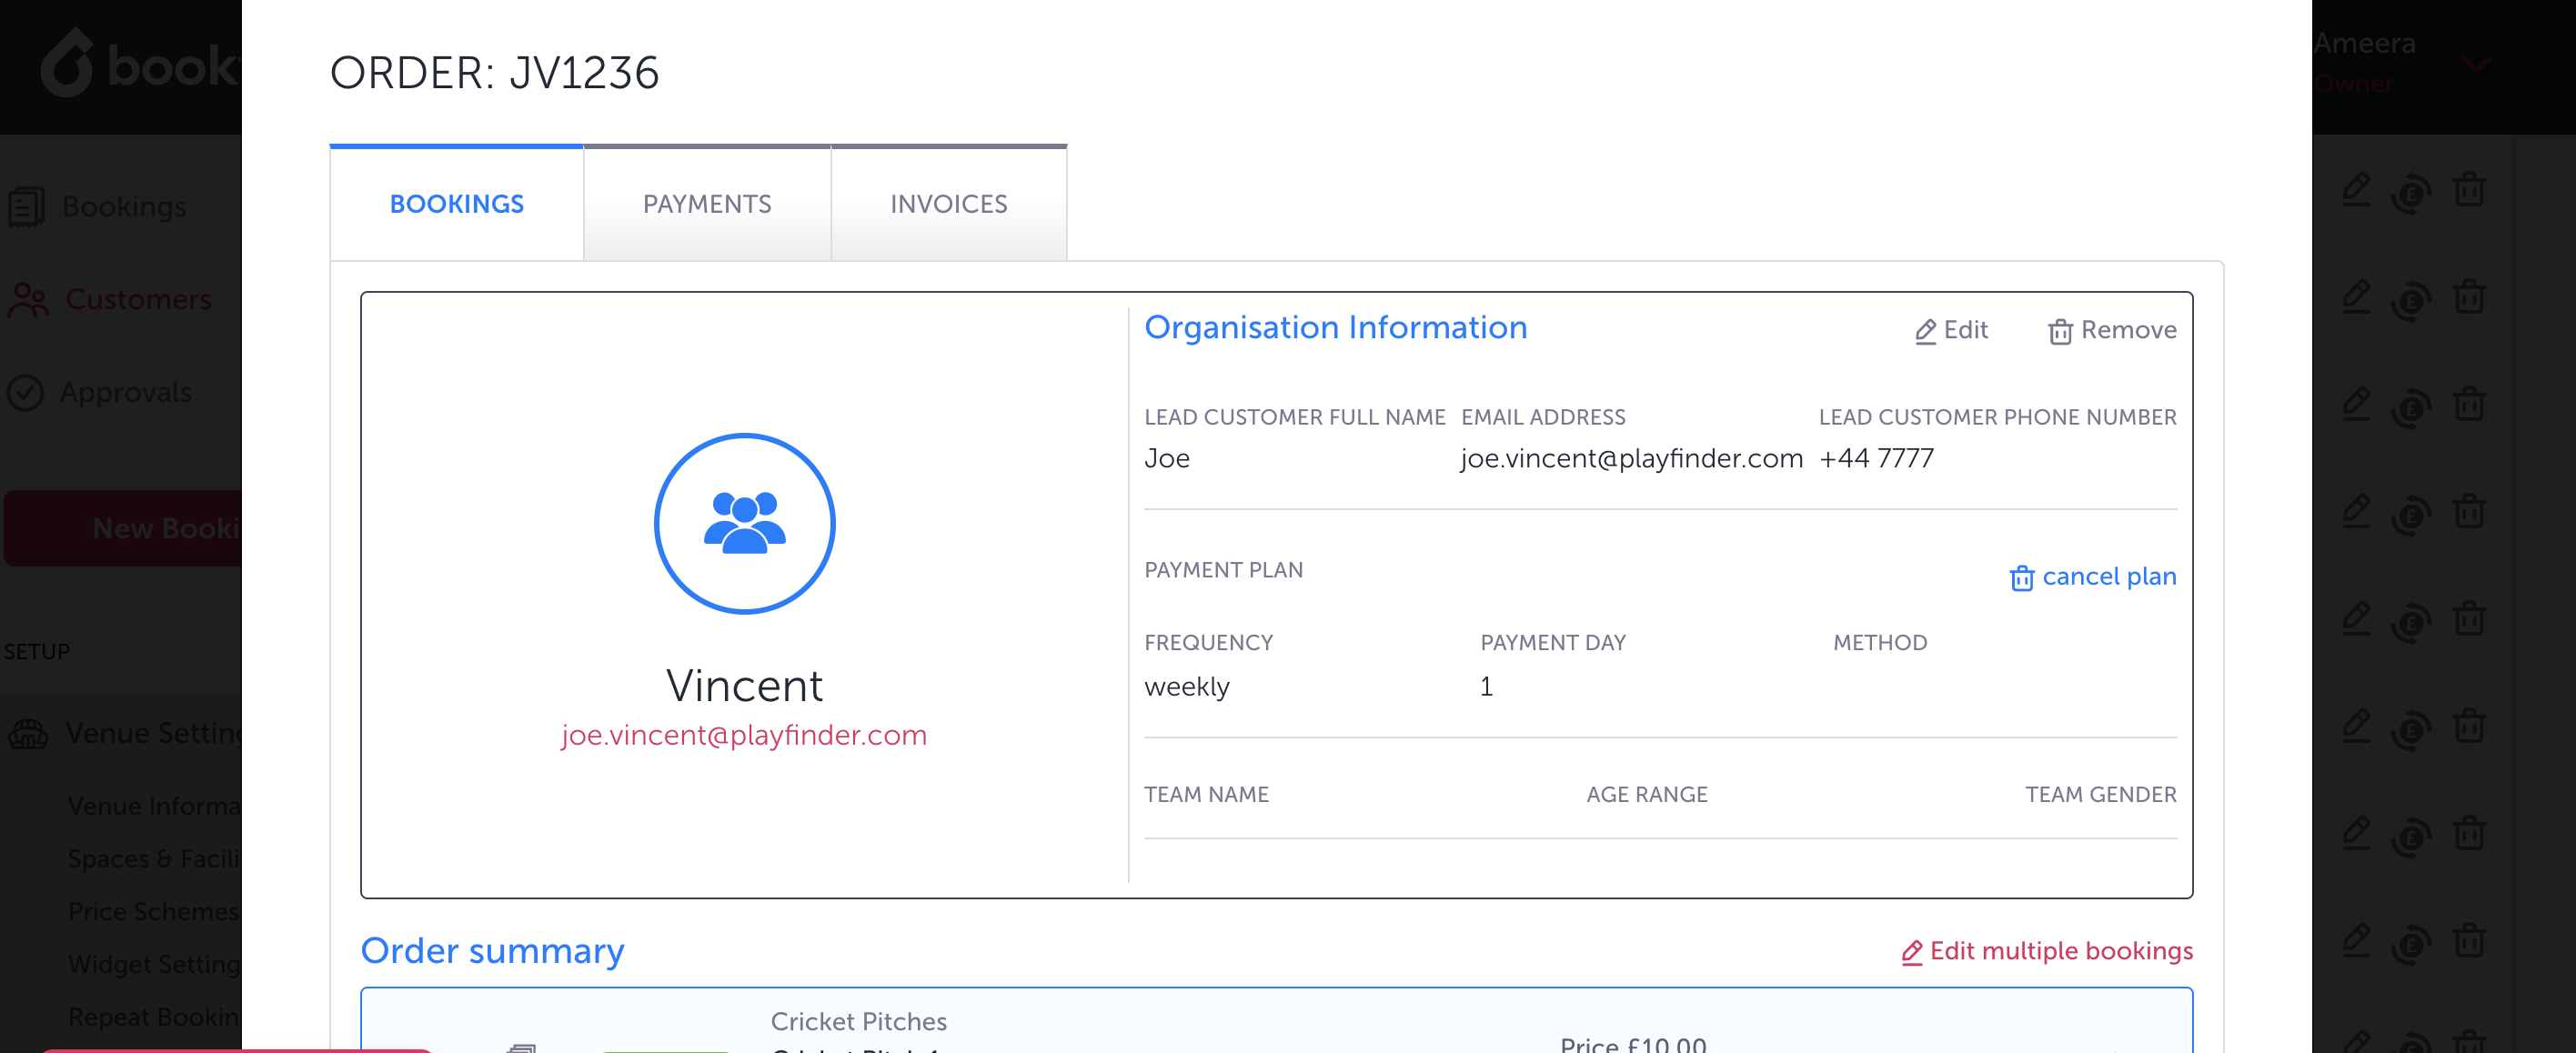Click the Order summary heading
Viewport: 2576px width, 1053px height.
492,950
